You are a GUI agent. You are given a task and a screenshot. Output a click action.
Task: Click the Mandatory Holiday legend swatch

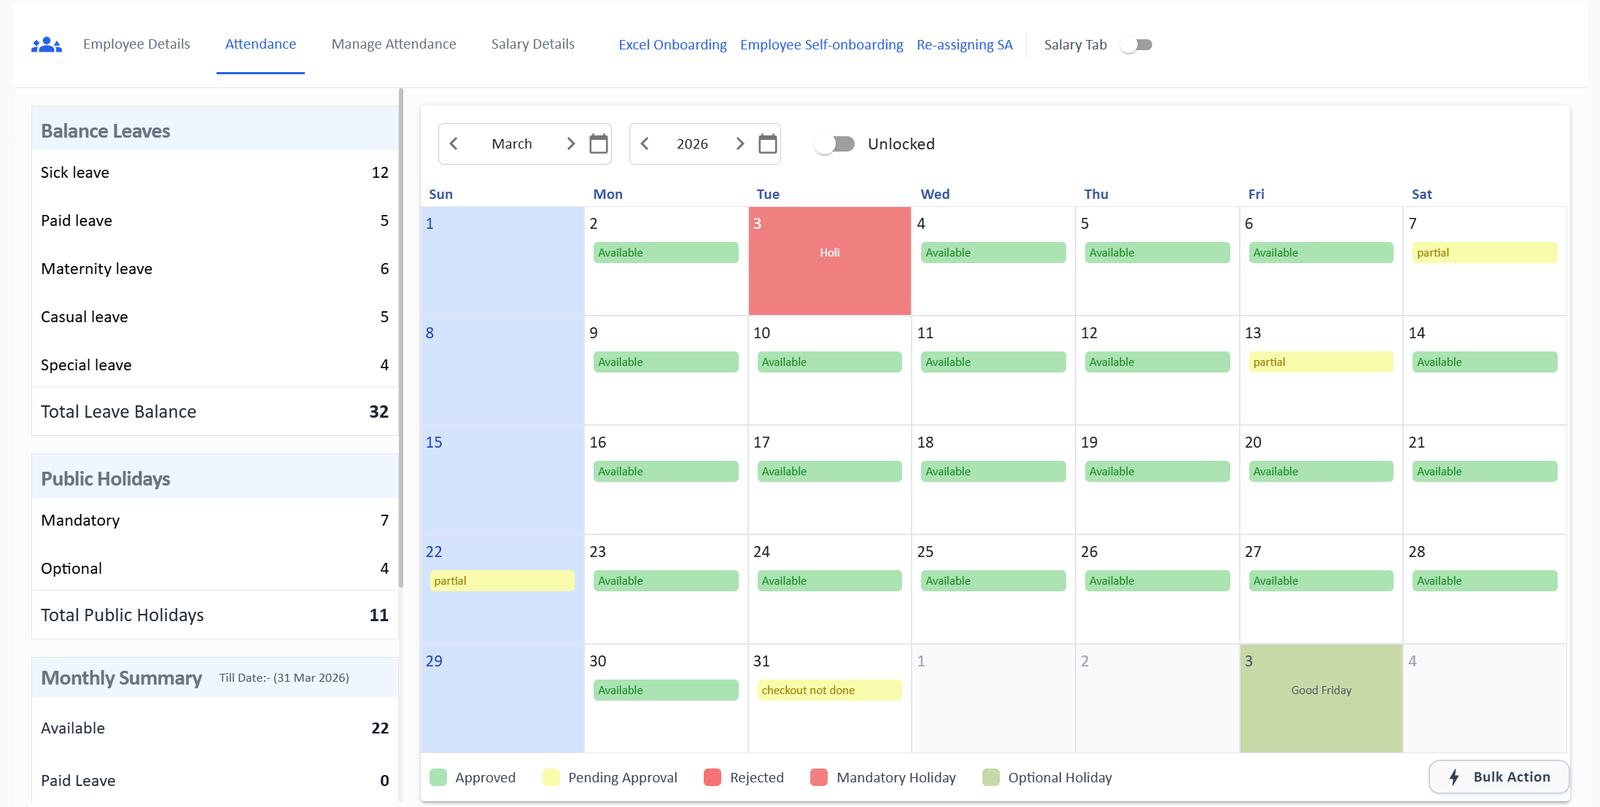click(x=819, y=778)
